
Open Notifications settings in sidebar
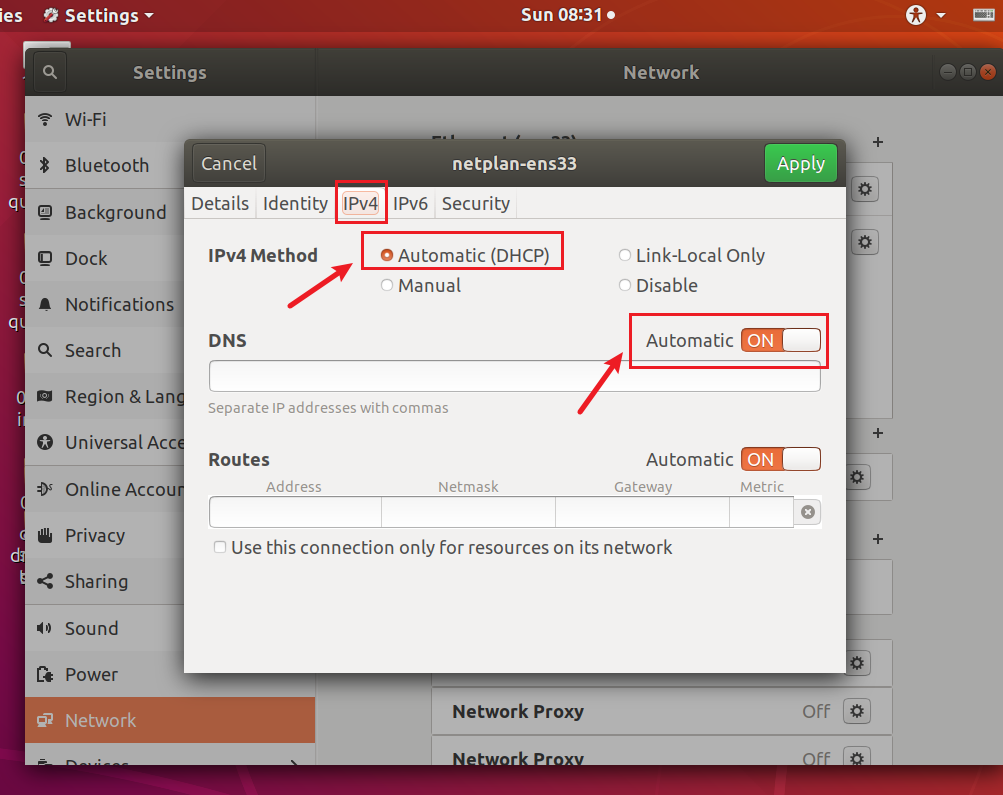(x=170, y=304)
